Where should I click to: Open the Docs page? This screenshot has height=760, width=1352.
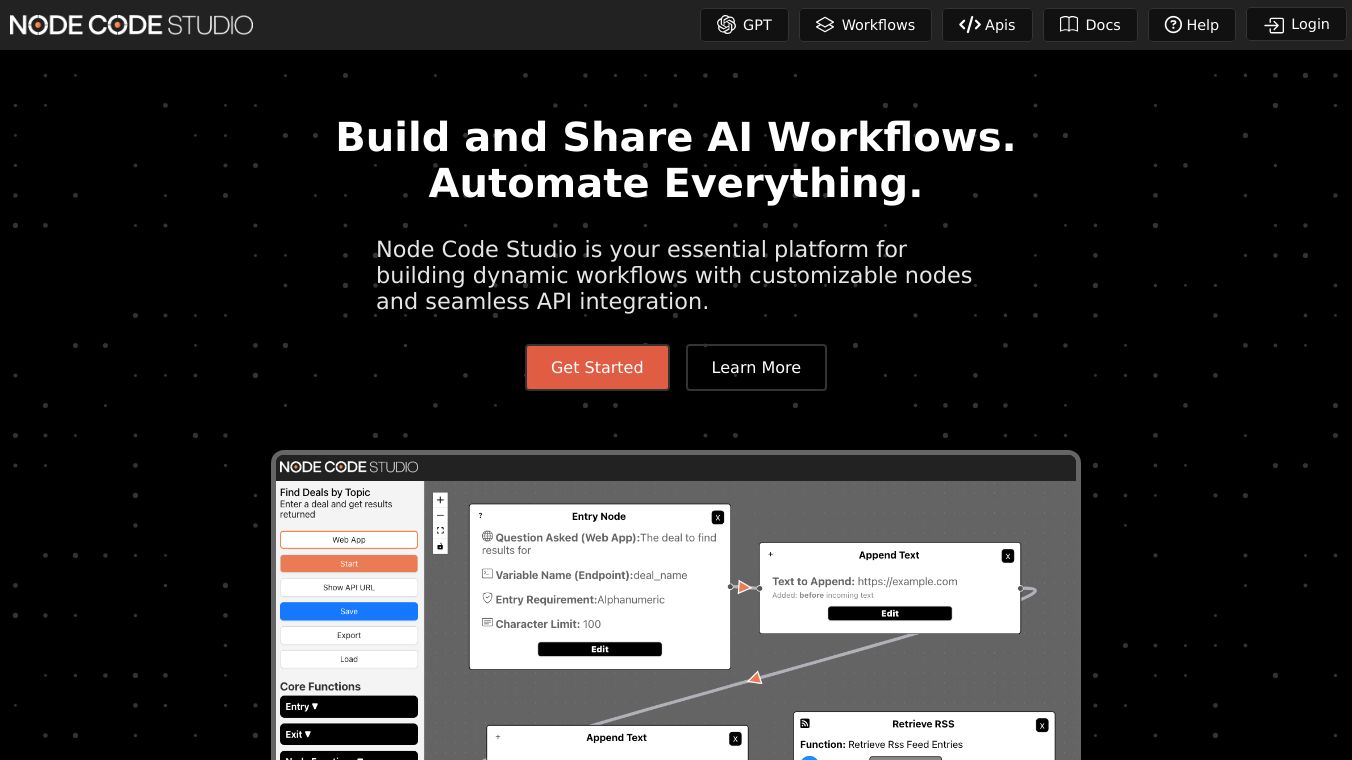click(1090, 25)
